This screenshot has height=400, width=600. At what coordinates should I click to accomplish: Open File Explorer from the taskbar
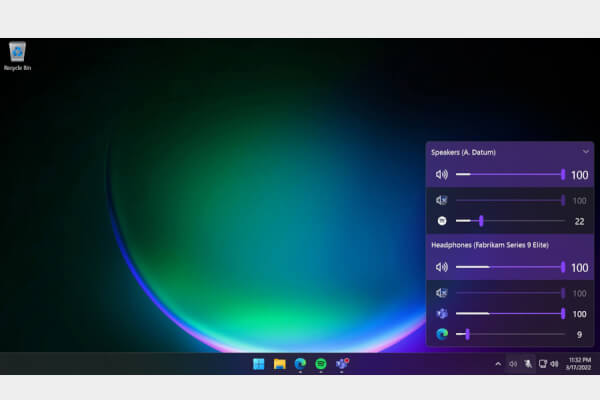click(280, 364)
